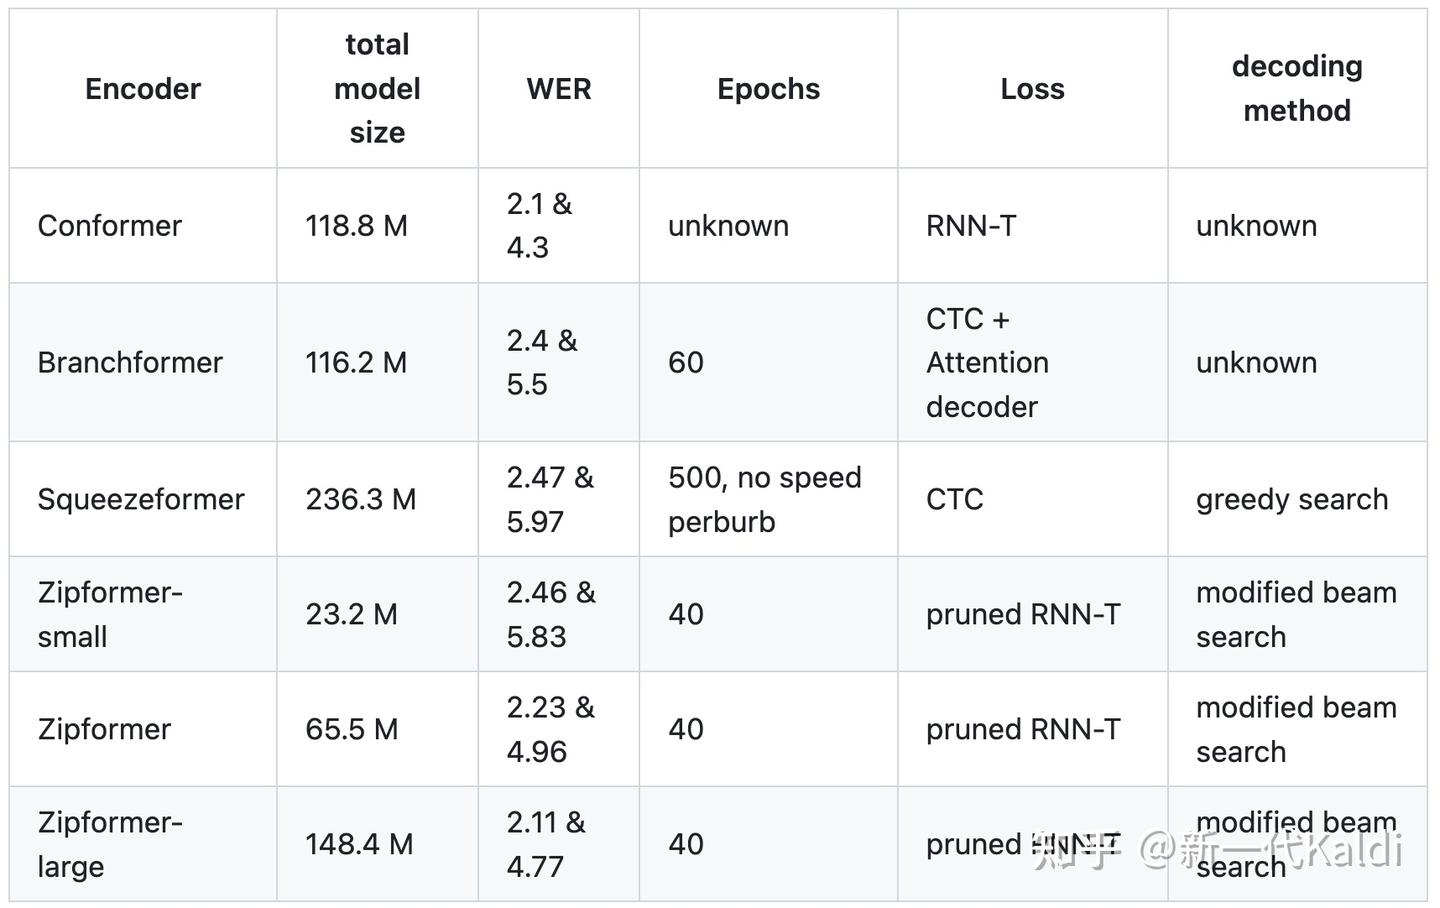
Task: Click the WER column header
Action: click(559, 89)
